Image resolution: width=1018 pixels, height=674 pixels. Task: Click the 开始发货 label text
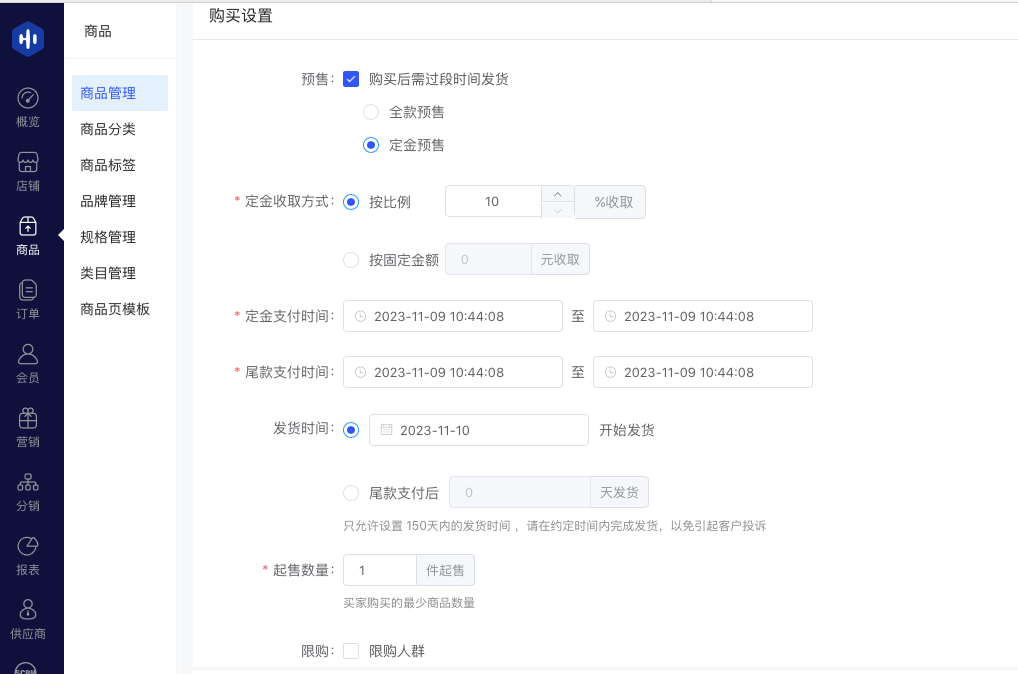click(x=627, y=430)
